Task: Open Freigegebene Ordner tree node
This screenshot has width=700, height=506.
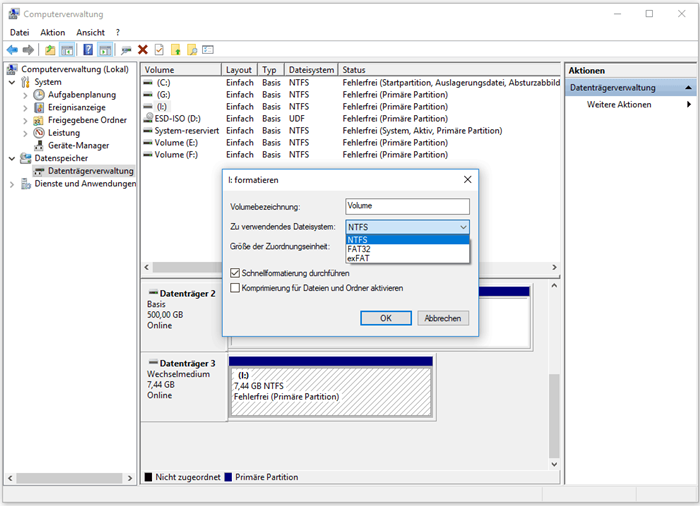Action: [x=88, y=120]
